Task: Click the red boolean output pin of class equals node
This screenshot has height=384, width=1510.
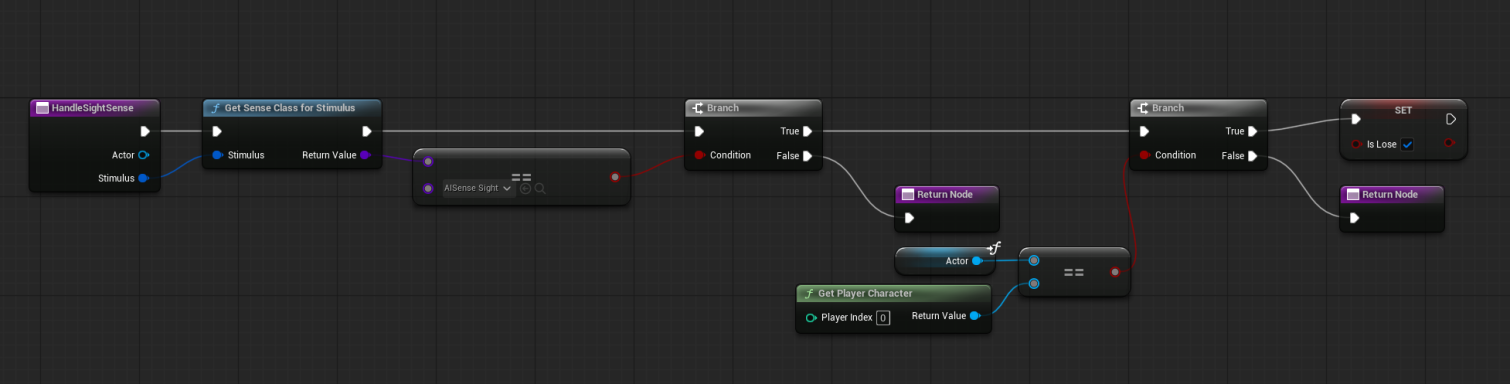Action: [x=615, y=177]
